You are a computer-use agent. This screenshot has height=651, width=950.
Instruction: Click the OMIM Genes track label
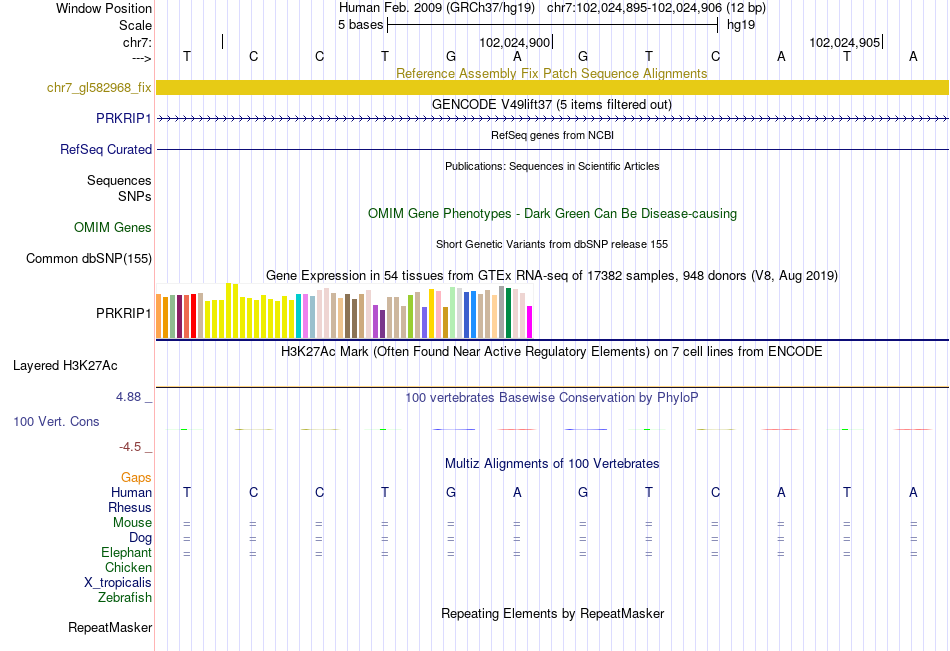113,227
